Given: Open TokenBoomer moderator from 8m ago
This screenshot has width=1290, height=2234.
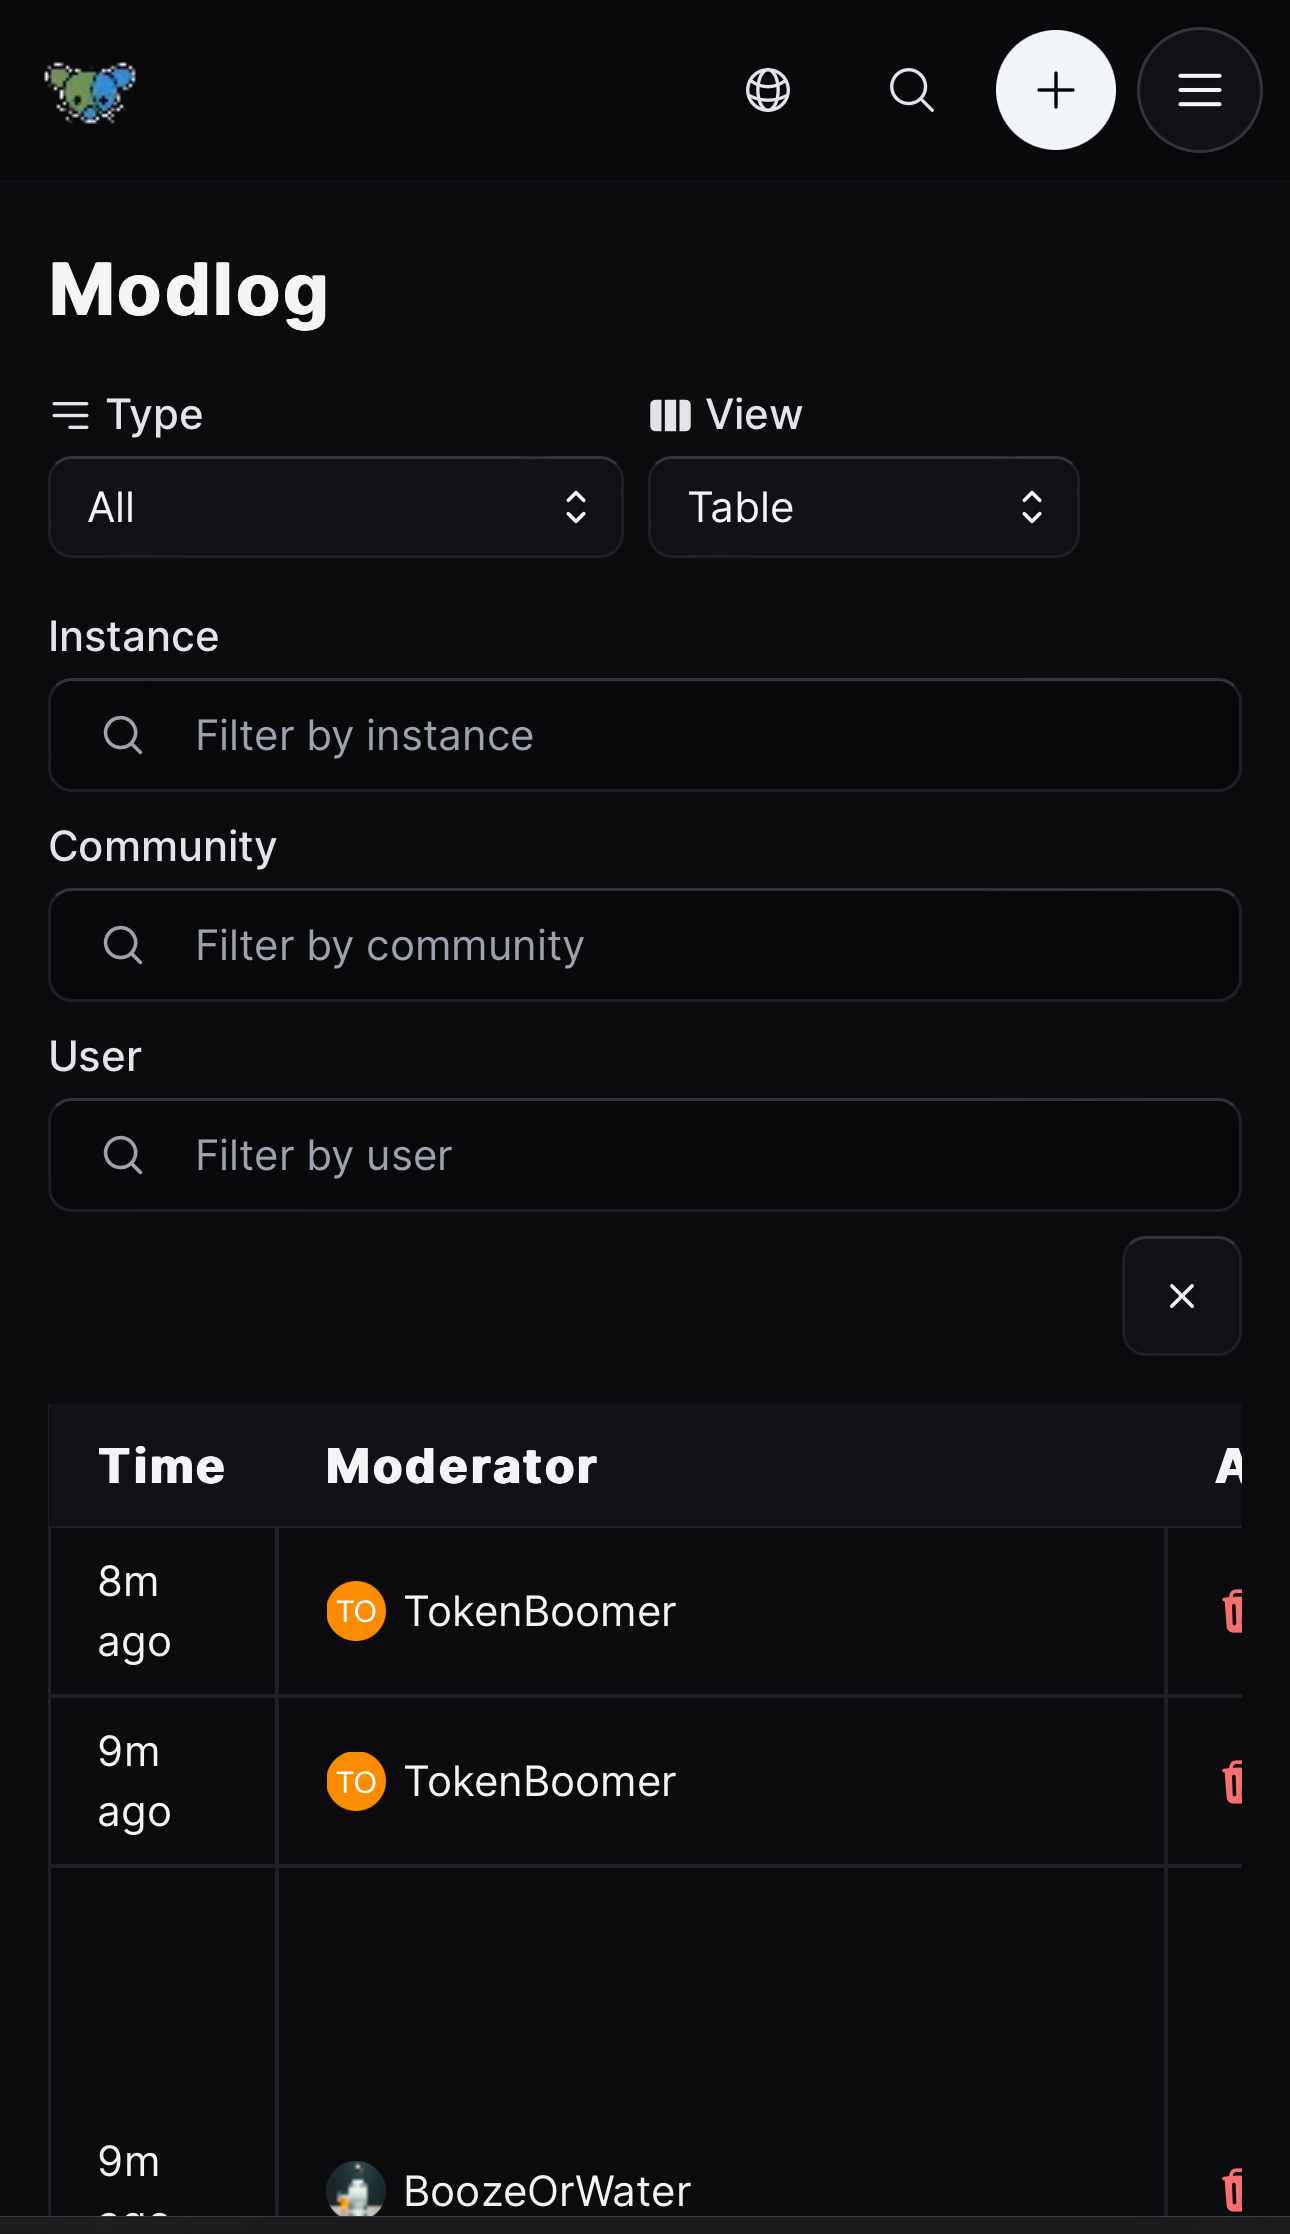Looking at the screenshot, I should pyautogui.click(x=539, y=1611).
